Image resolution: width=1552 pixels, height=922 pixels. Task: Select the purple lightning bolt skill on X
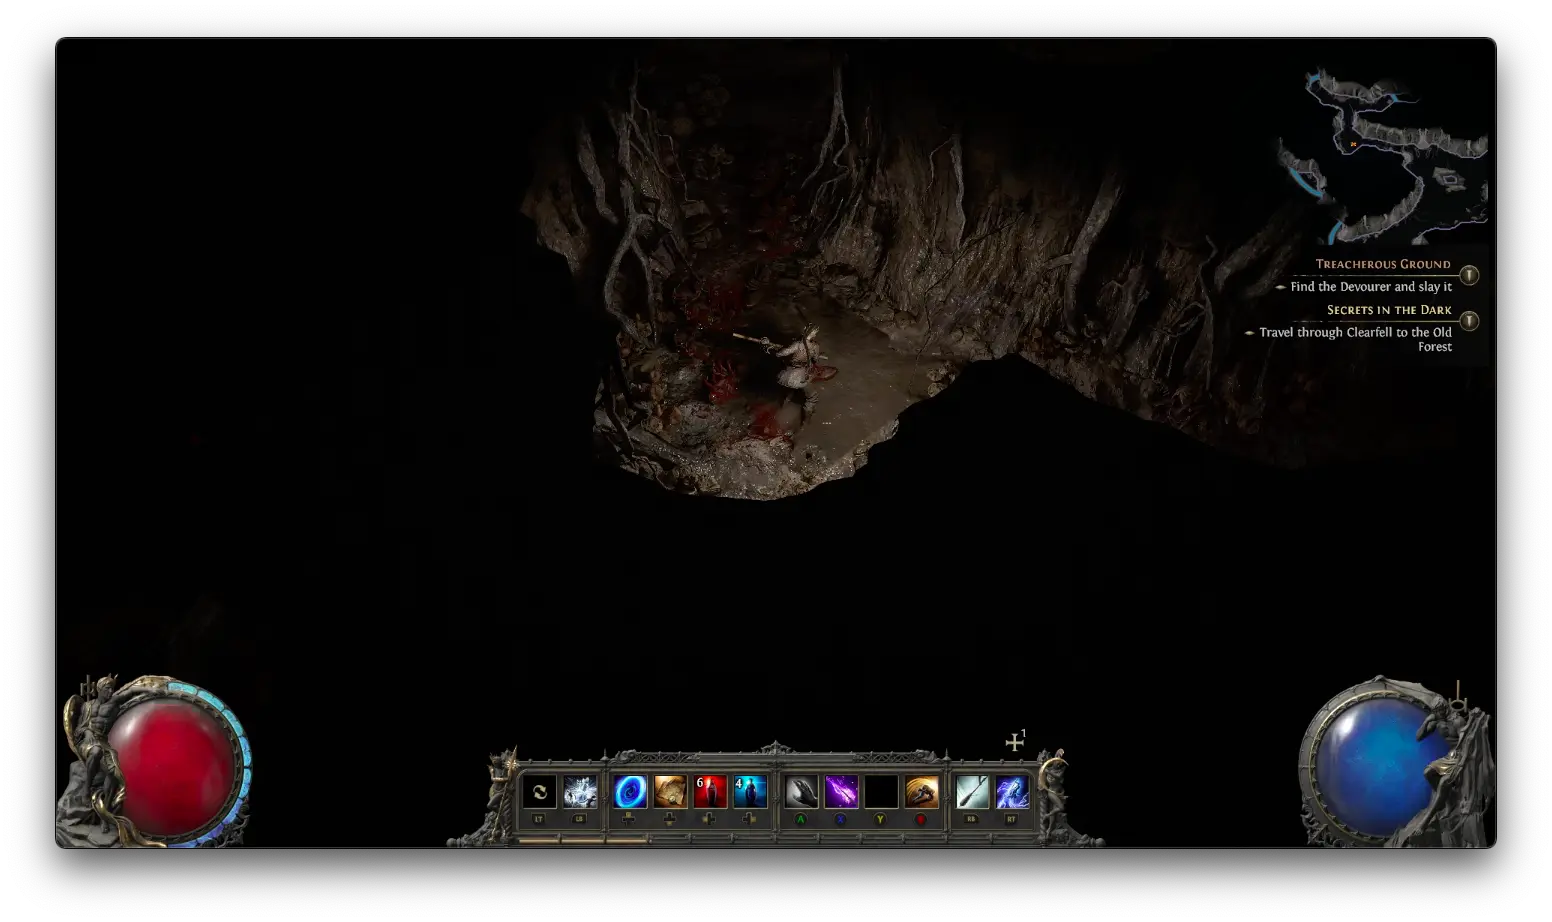[841, 792]
